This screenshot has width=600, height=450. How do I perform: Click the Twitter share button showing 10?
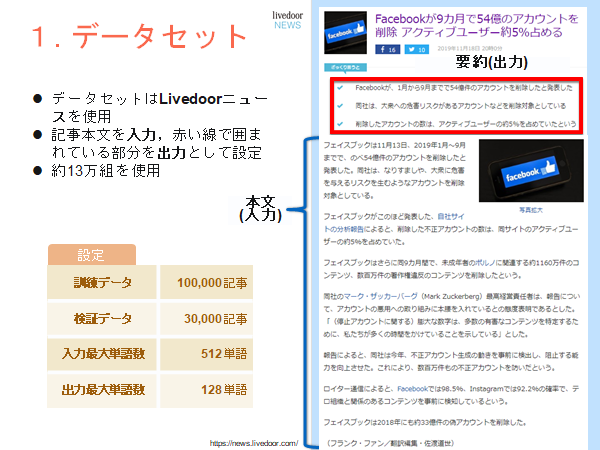coord(417,49)
